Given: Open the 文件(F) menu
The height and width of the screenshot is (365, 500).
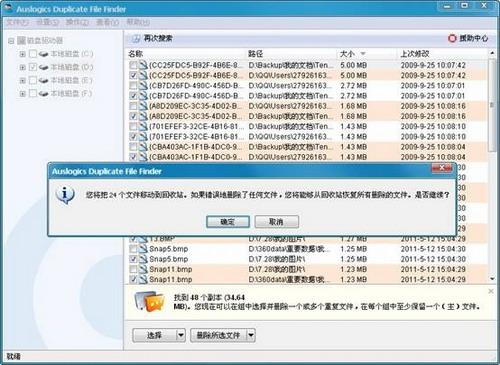Looking at the screenshot, I should [x=18, y=23].
